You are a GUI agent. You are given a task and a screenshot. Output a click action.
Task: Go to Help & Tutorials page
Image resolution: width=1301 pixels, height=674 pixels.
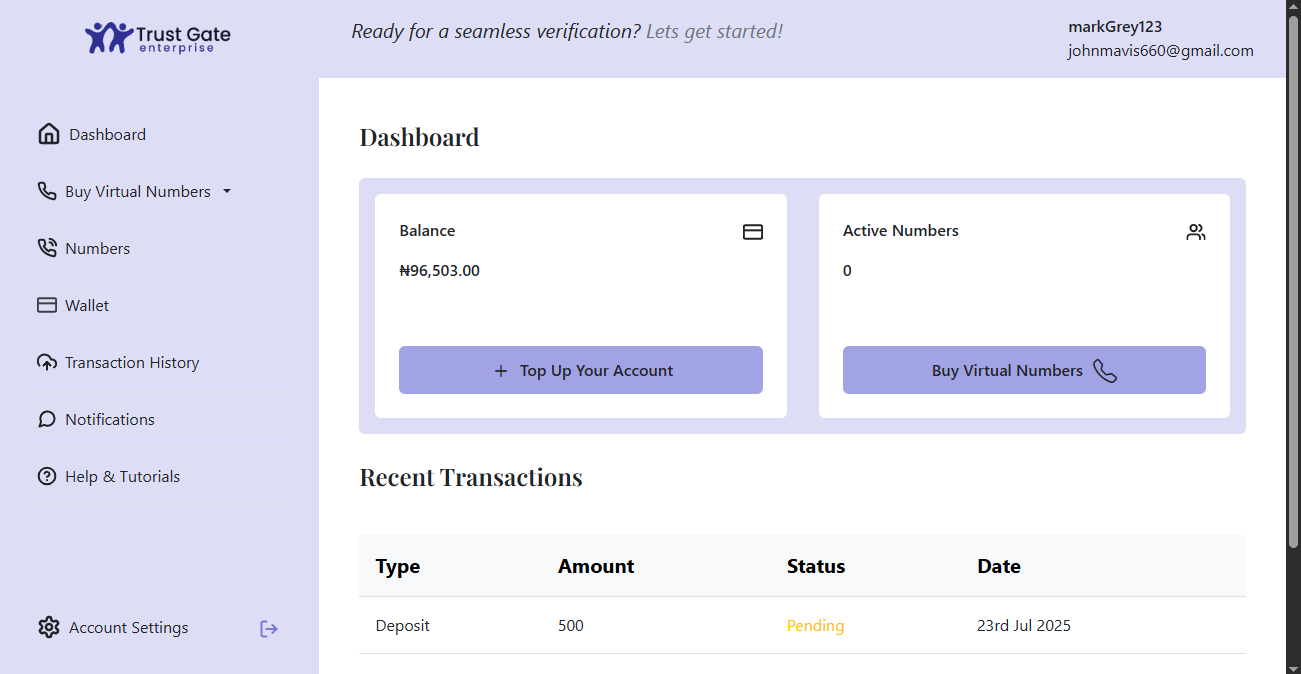click(122, 476)
